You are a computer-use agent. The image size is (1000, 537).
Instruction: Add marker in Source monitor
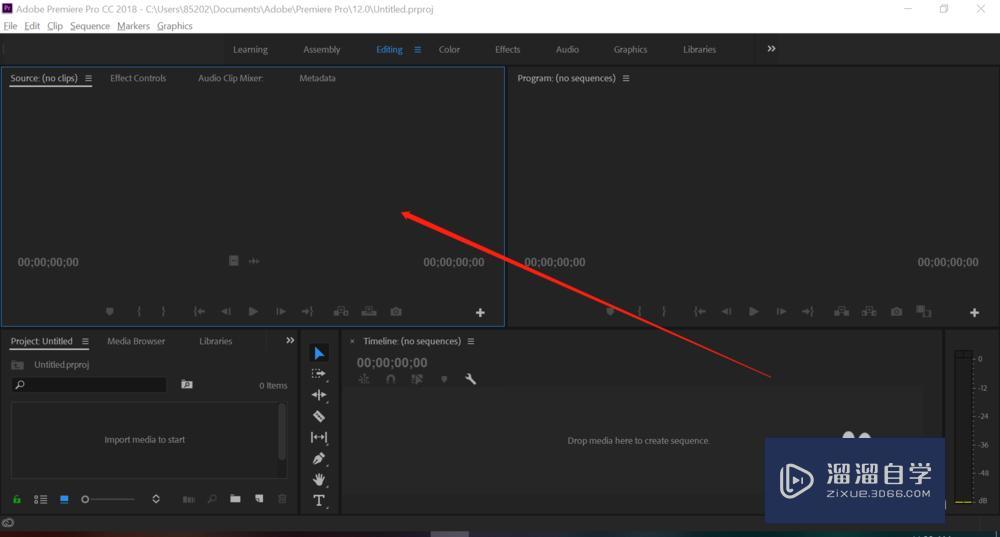[x=110, y=311]
